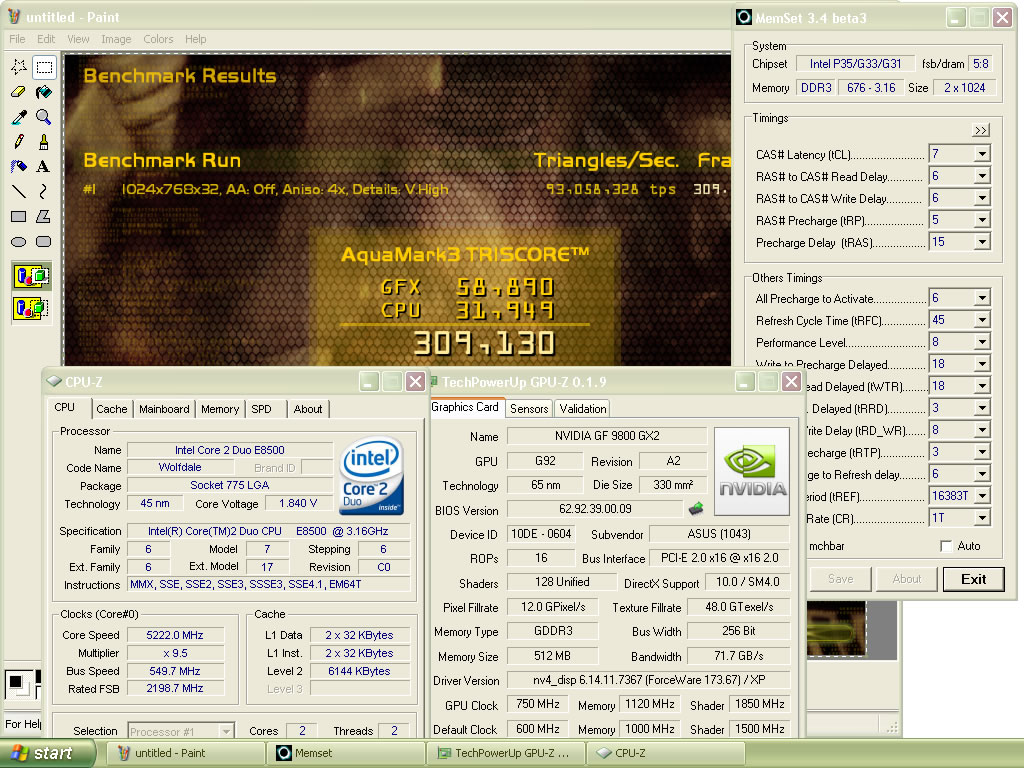Open the Image menu in Paint
Viewport: 1024px width, 768px height.
pyautogui.click(x=116, y=39)
